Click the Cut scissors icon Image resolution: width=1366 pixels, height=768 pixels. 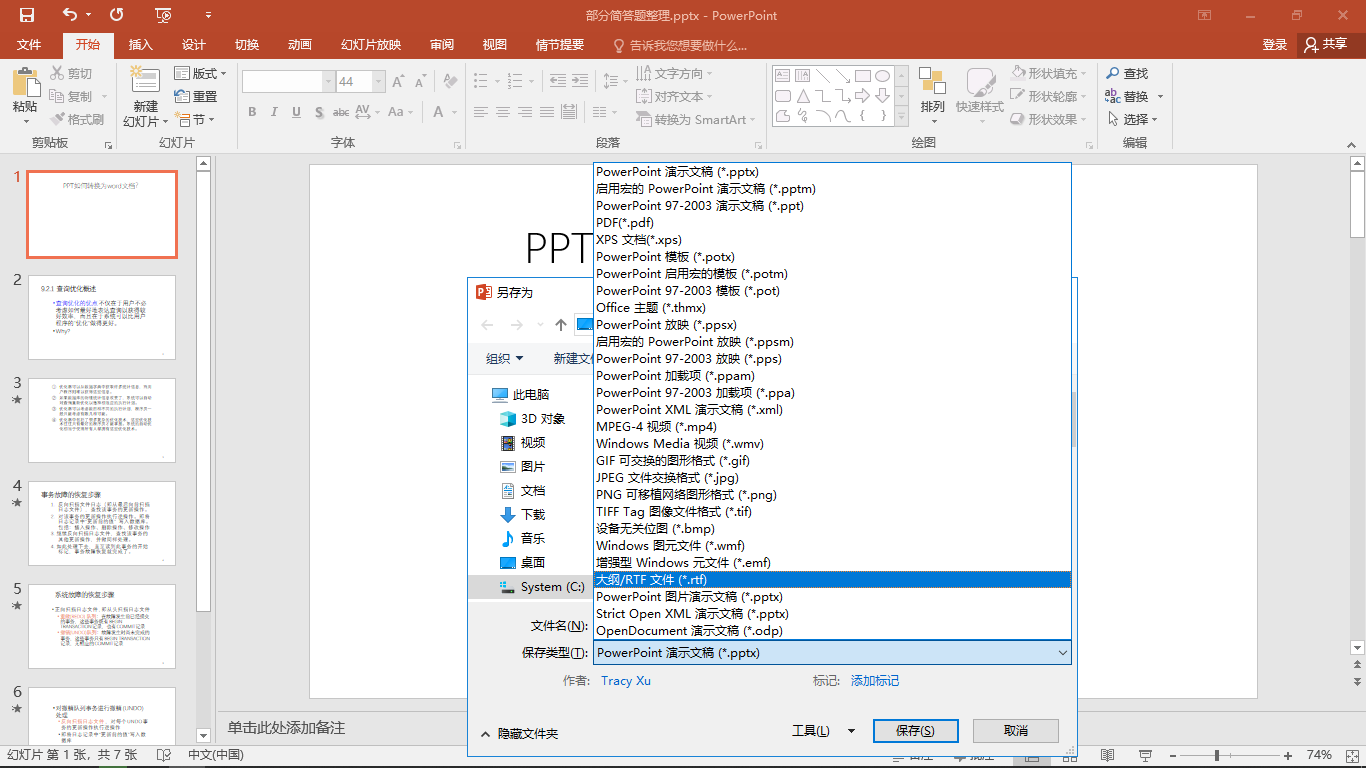pyautogui.click(x=58, y=73)
